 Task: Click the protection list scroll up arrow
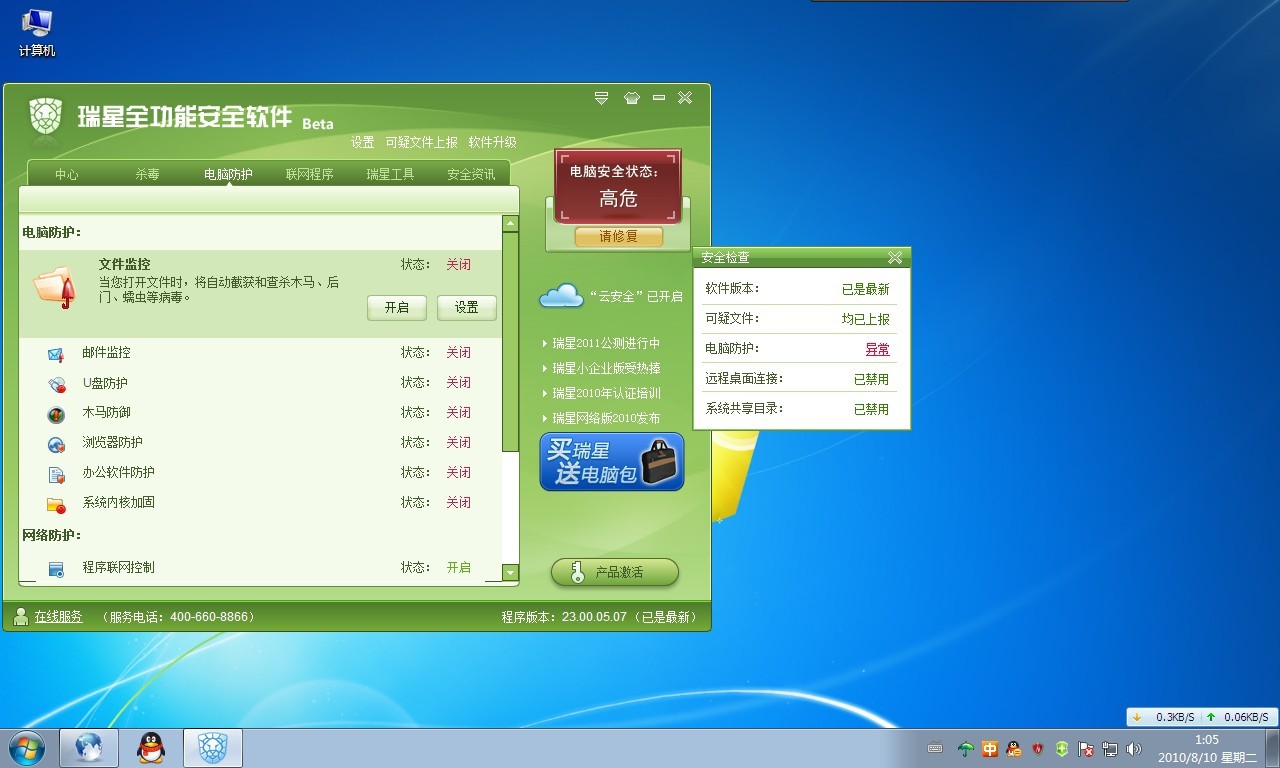point(510,224)
